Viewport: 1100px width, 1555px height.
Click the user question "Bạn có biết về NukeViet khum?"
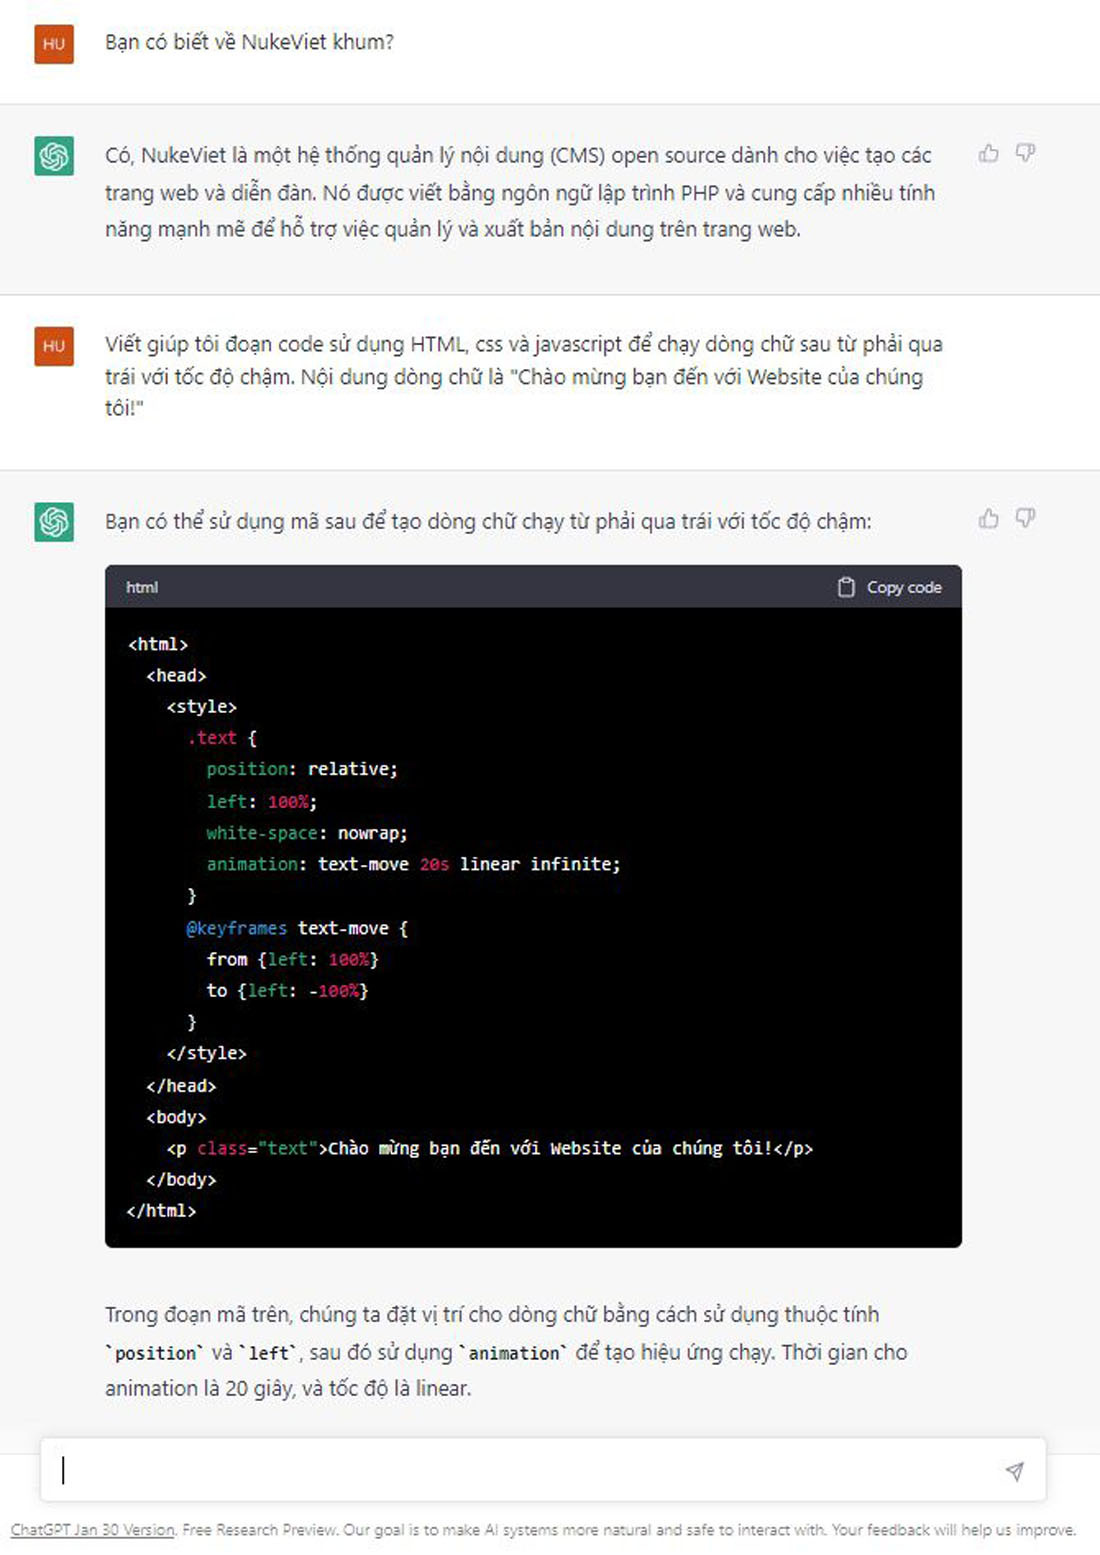coord(249,42)
